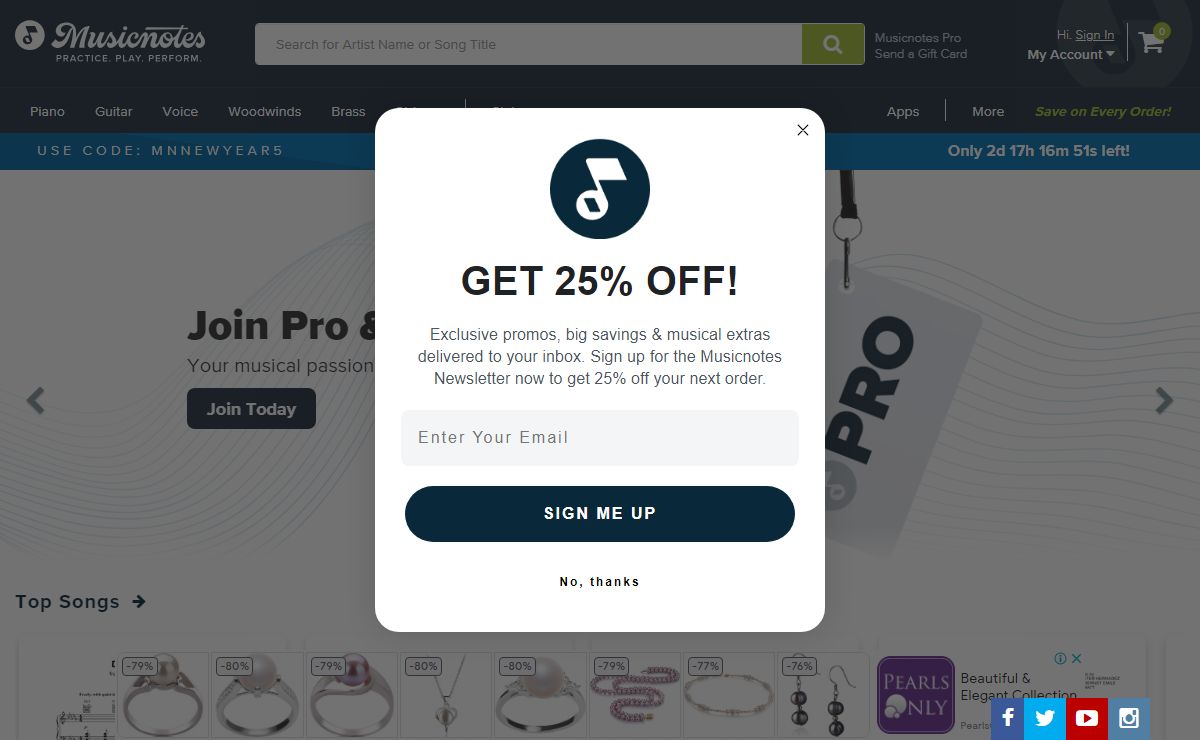
Task: Focus the Enter Your Email field
Action: (600, 438)
